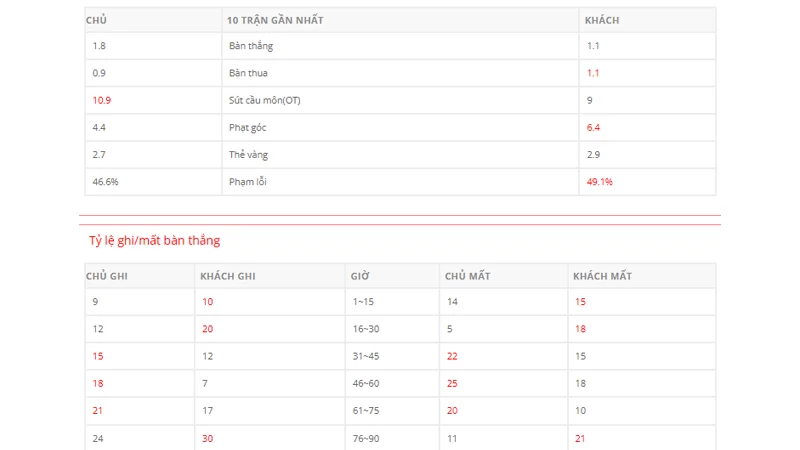Click the red 10.9 home value
Viewport: 800px width, 450px height.
[101, 100]
